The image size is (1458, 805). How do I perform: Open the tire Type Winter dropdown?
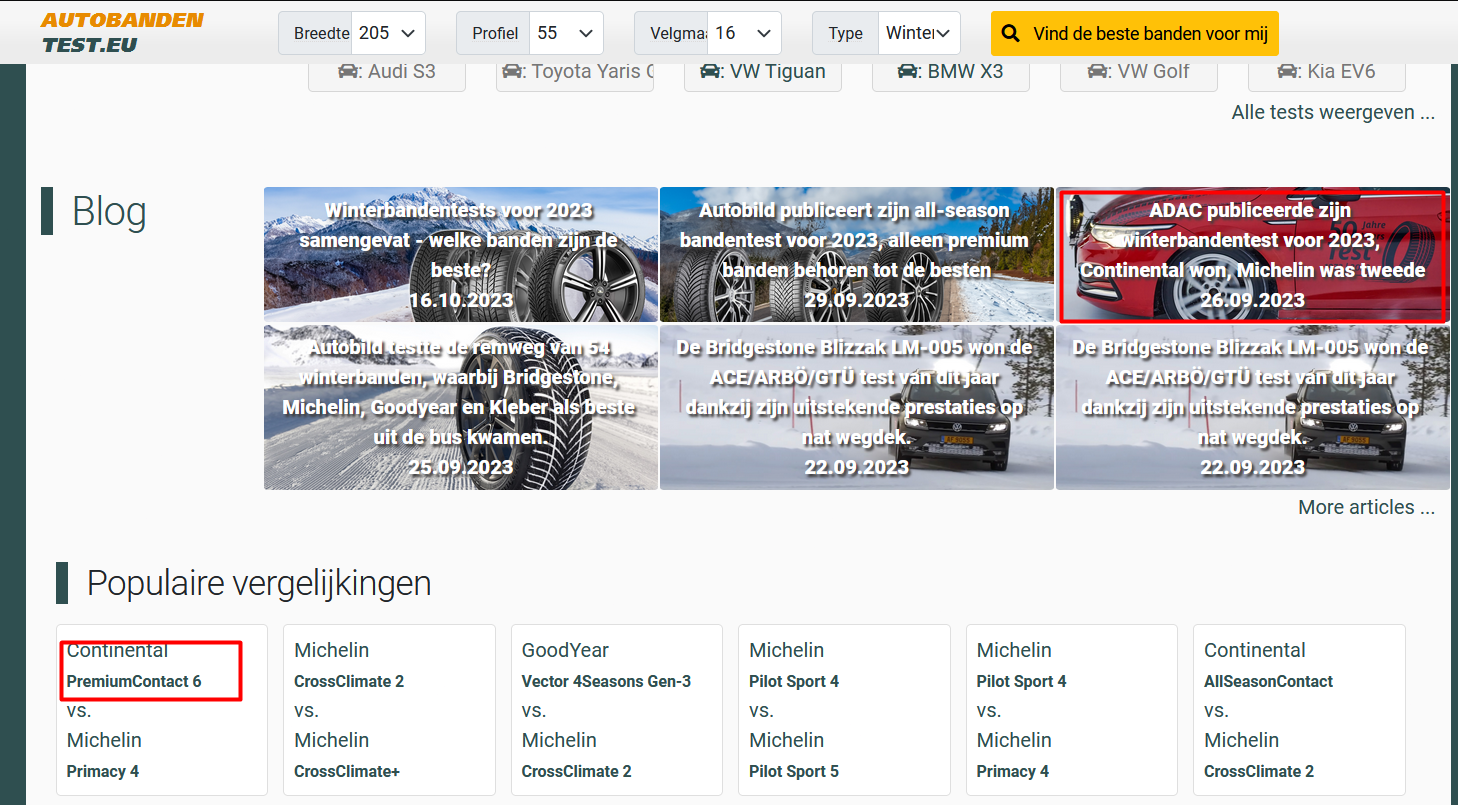[919, 33]
